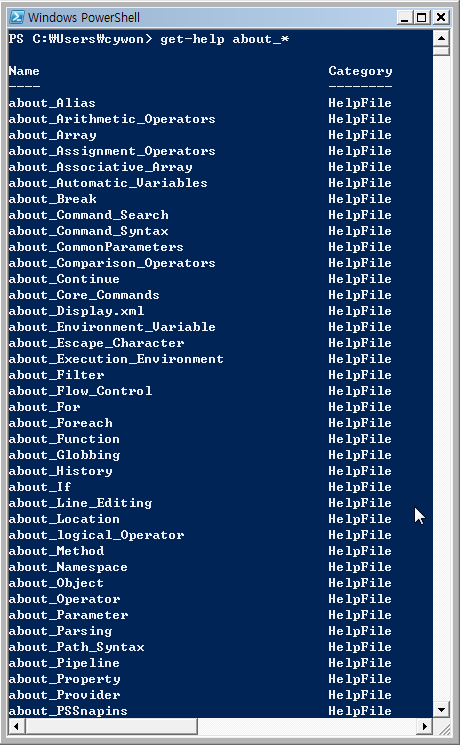Click the Windows PowerShell title bar text

[x=84, y=18]
